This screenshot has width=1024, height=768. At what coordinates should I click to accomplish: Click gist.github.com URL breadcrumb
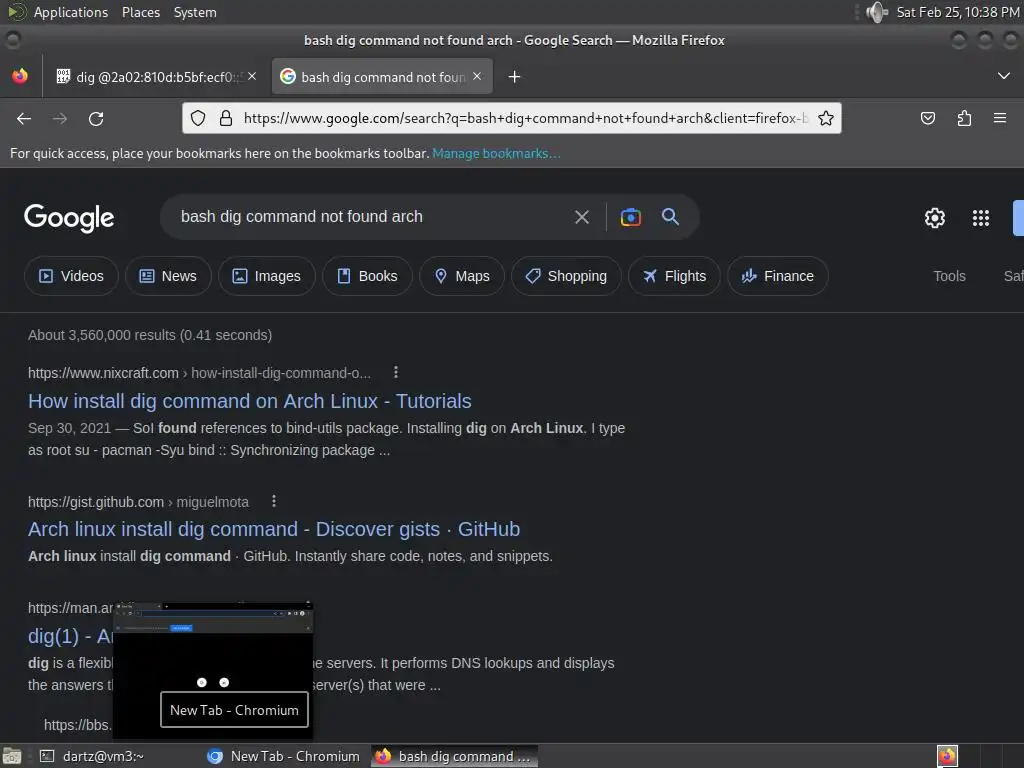click(x=138, y=502)
